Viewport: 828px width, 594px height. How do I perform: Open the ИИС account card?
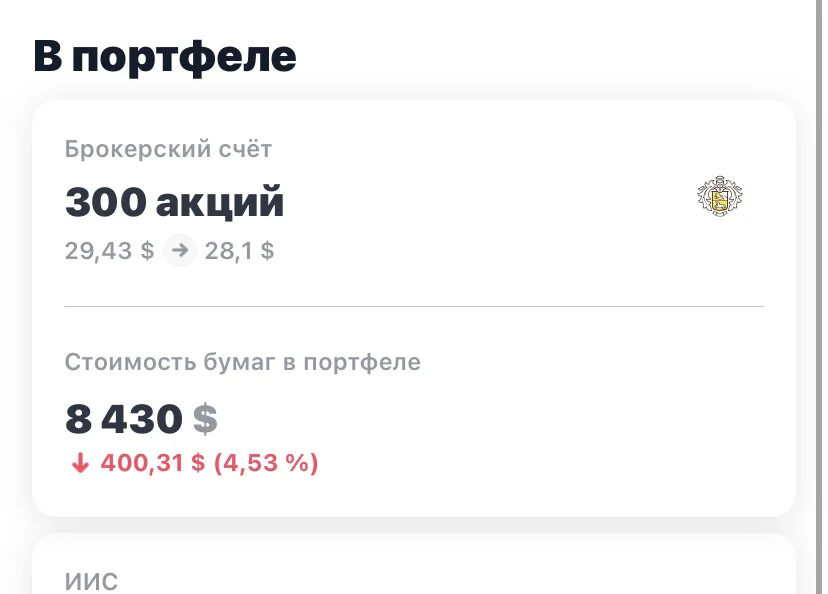point(414,564)
